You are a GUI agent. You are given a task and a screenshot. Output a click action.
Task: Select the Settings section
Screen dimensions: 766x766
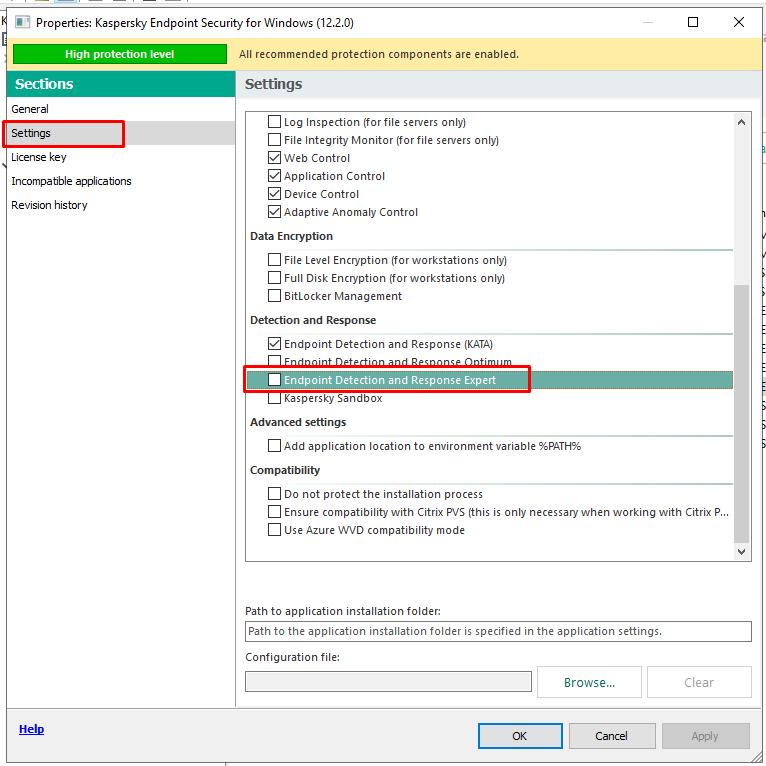point(121,133)
